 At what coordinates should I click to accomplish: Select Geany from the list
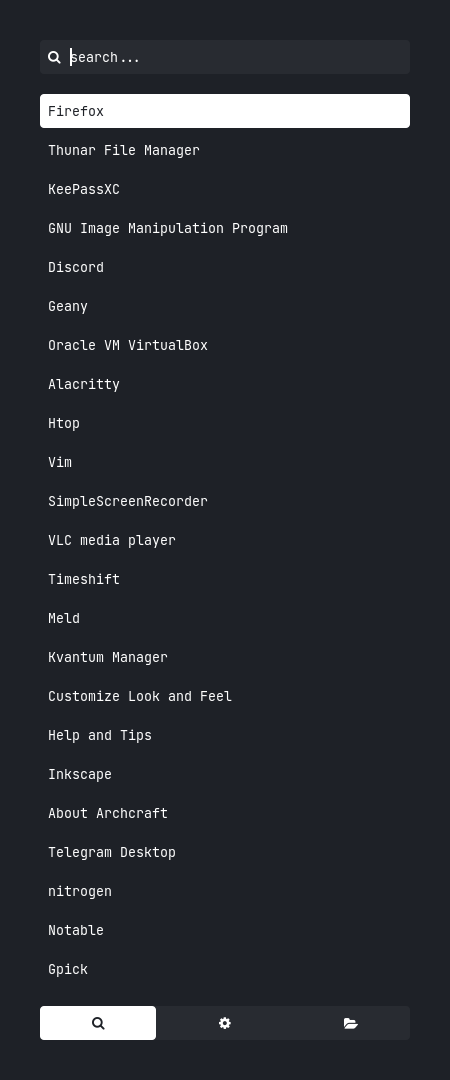[225, 306]
